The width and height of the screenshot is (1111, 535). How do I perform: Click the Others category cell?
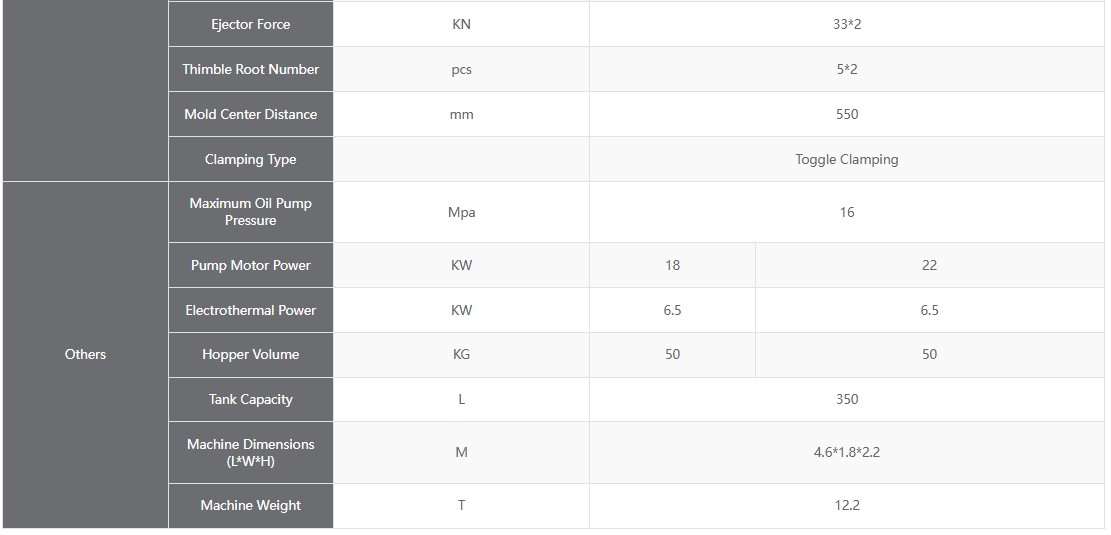coord(85,354)
